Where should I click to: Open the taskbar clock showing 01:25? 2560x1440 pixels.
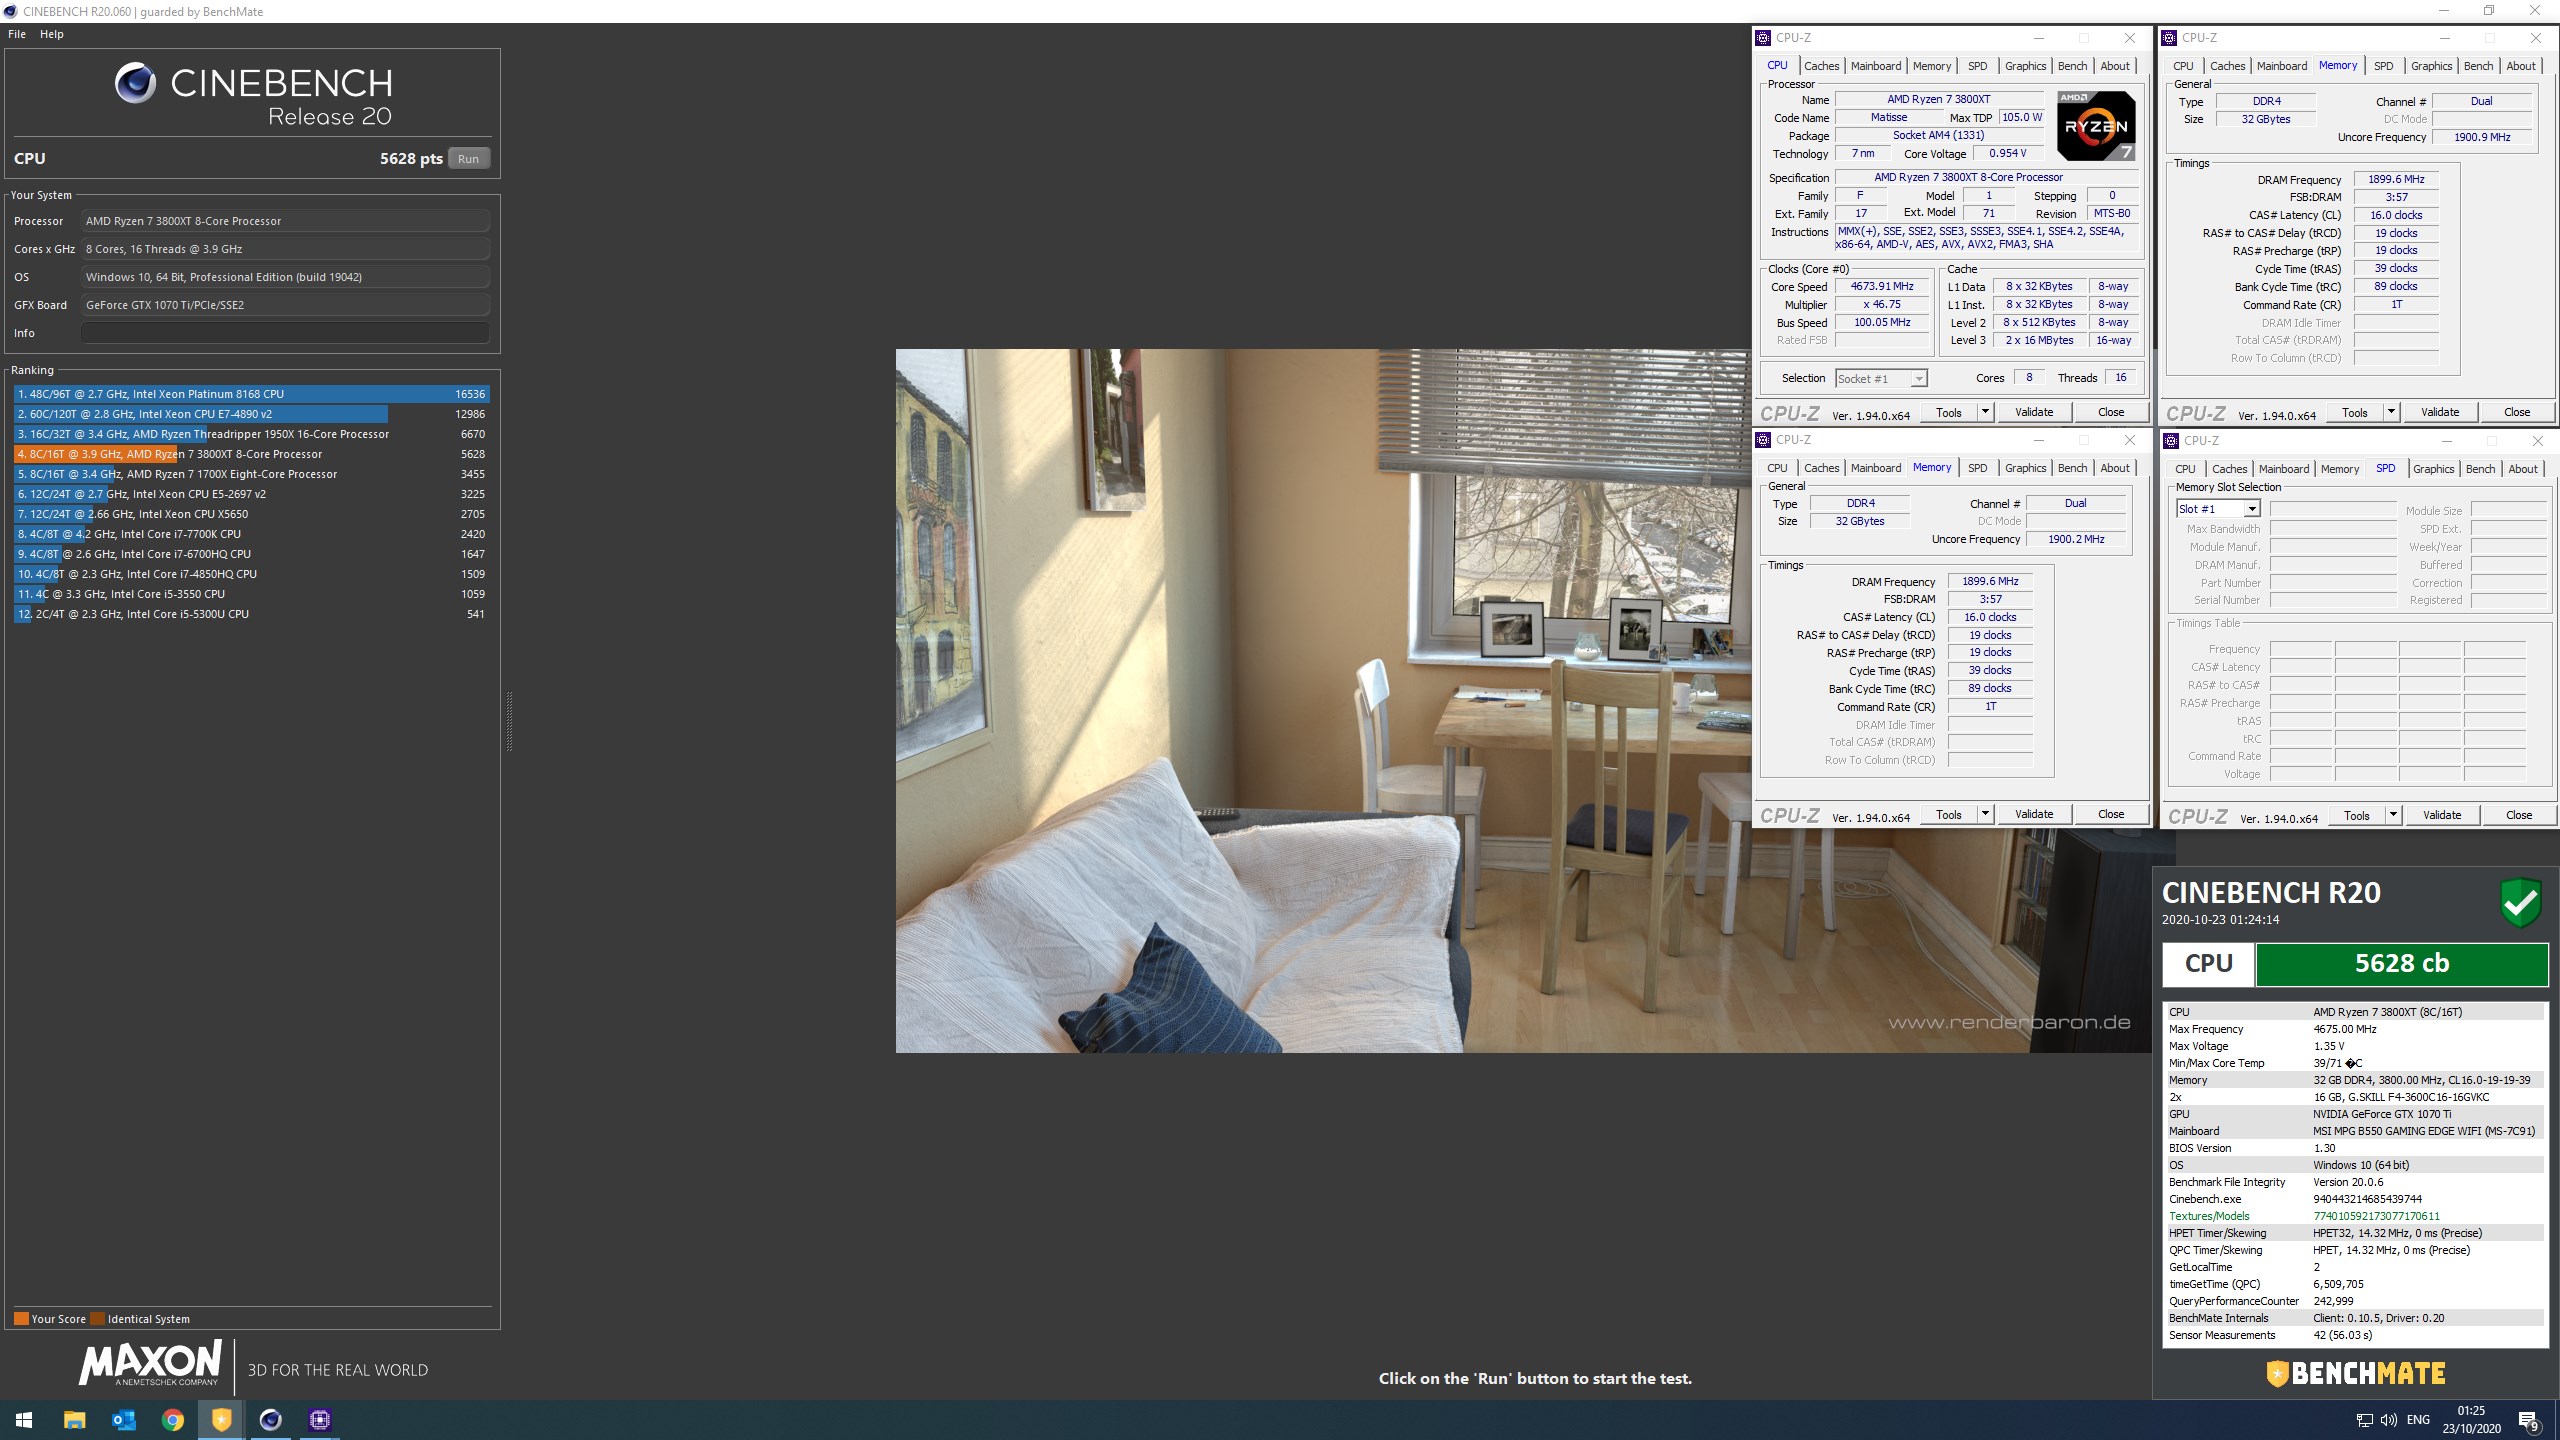click(2471, 1420)
